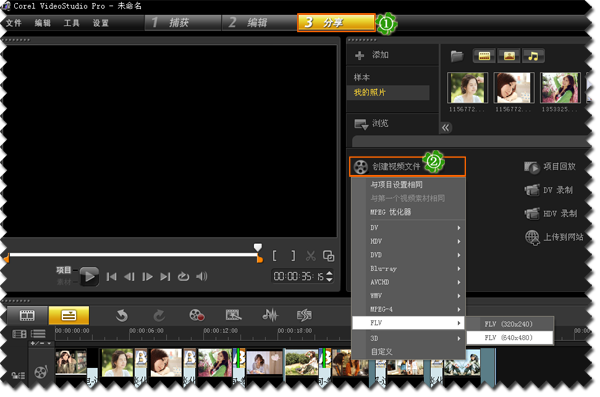The width and height of the screenshot is (600, 397).
Task: Toggle the show photos filter icon
Action: pyautogui.click(x=509, y=56)
